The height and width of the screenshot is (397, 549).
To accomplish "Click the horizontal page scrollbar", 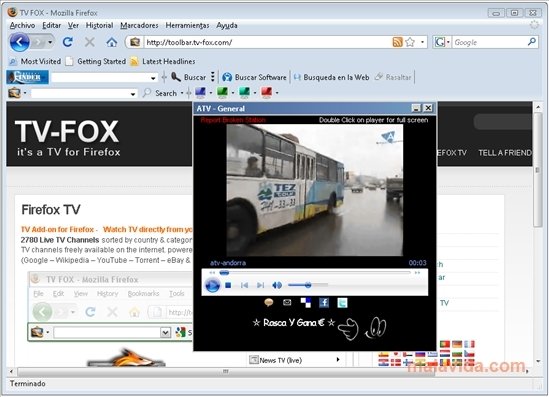I will (226, 371).
